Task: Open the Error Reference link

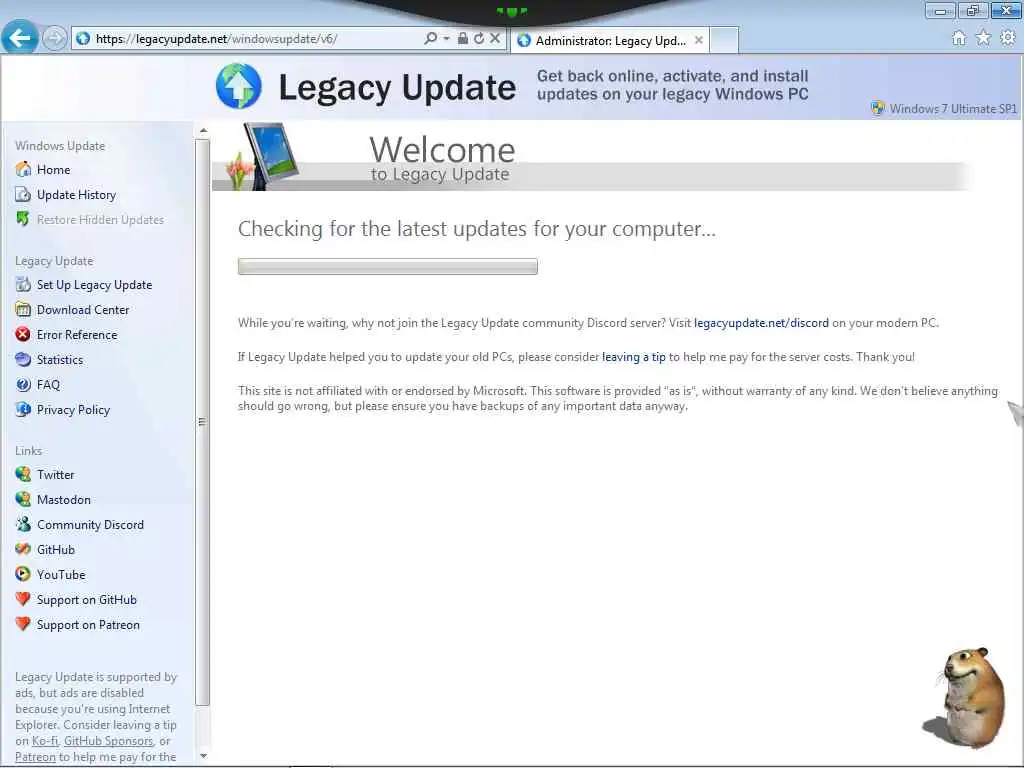Action: tap(77, 334)
